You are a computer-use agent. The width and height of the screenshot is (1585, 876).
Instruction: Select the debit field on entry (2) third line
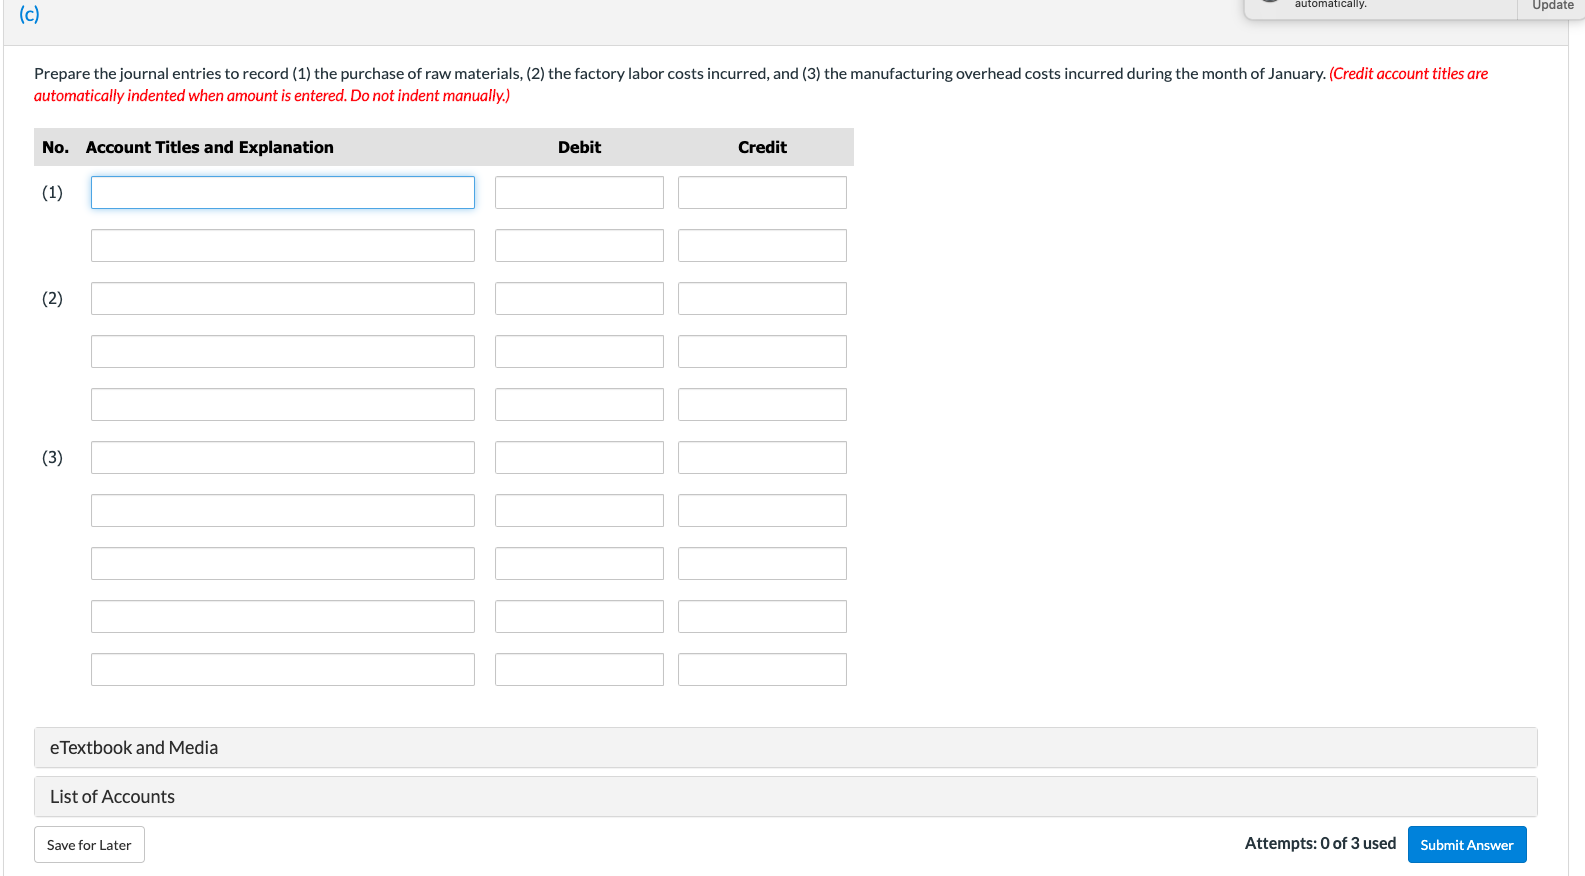click(579, 405)
